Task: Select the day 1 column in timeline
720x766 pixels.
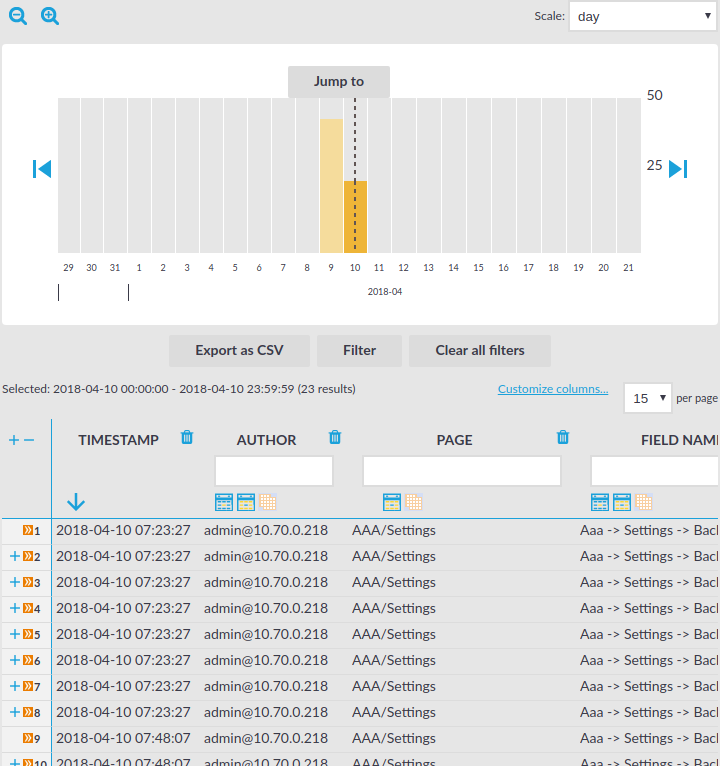Action: [x=140, y=175]
